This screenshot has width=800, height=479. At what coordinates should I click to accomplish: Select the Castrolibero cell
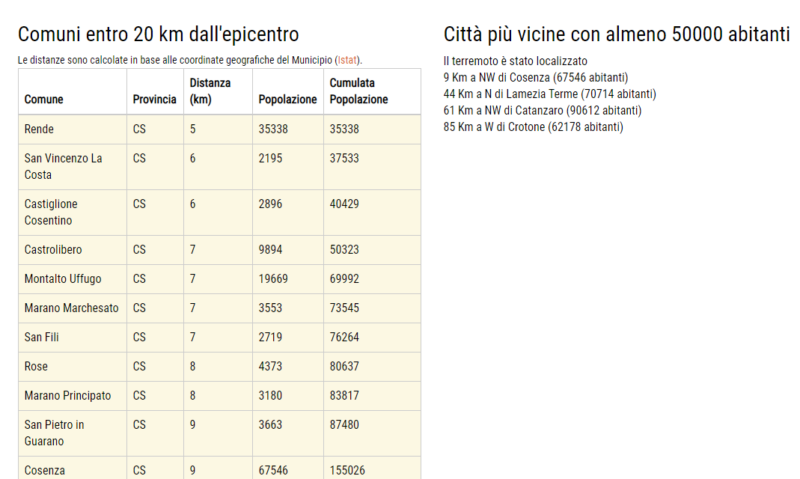72,250
